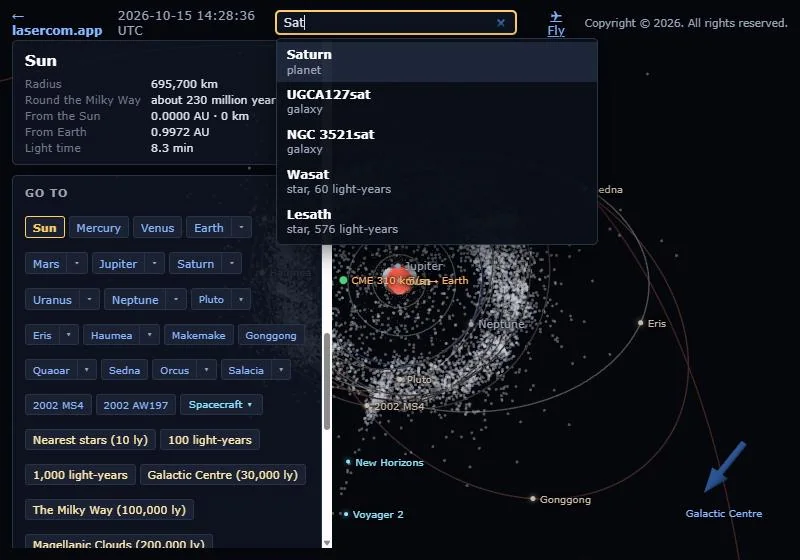This screenshot has width=800, height=560.
Task: Open the lasercom.app link
Action: (x=57, y=31)
